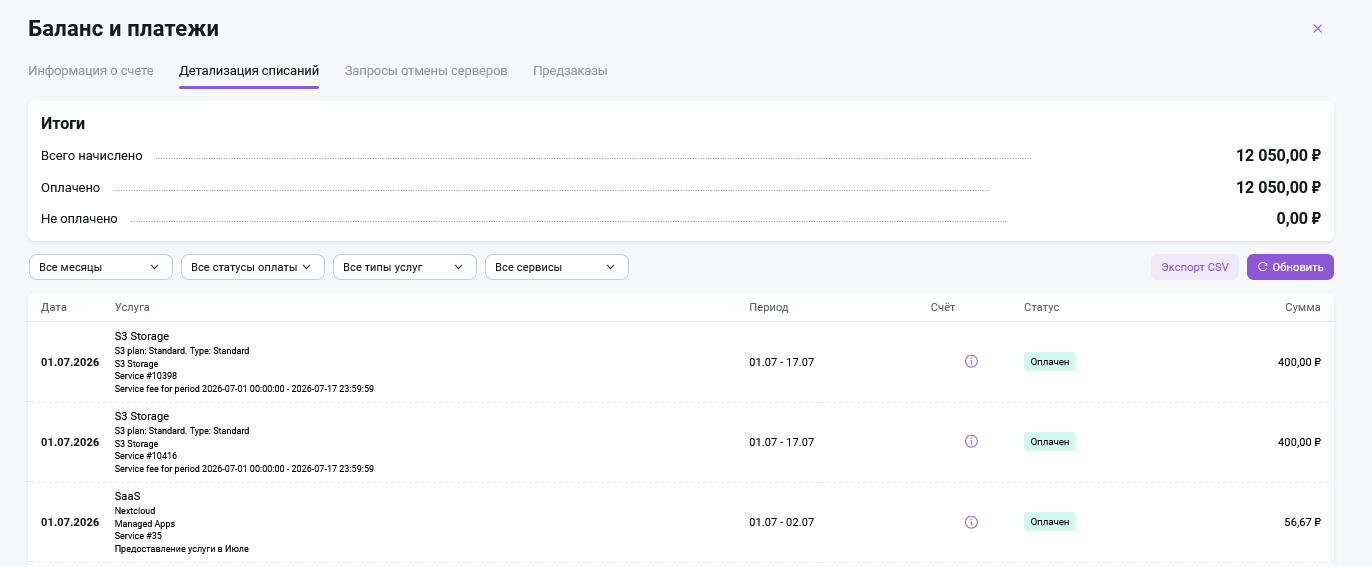
Task: Click Итоги heading
Action: pos(63,124)
